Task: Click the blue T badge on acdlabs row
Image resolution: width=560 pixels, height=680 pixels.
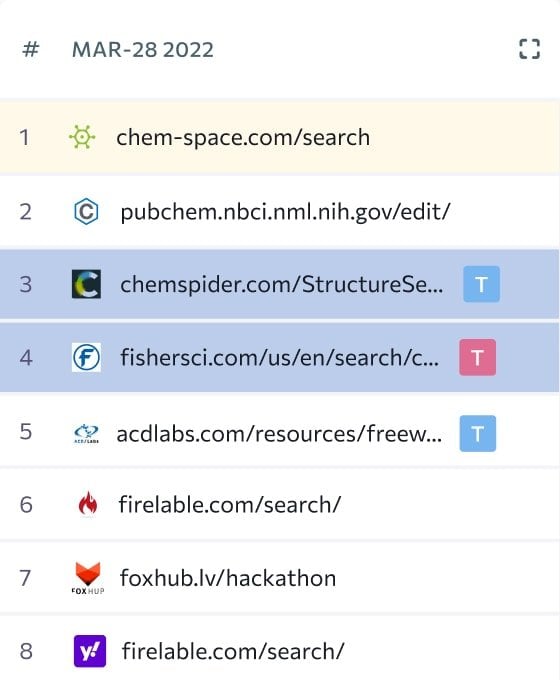Action: pyautogui.click(x=478, y=433)
